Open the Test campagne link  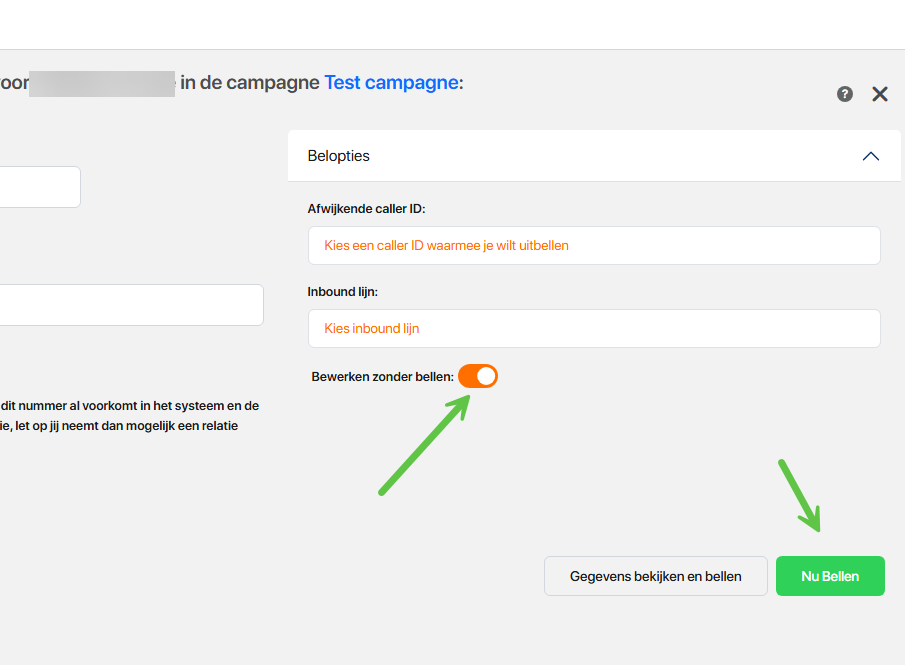[391, 82]
